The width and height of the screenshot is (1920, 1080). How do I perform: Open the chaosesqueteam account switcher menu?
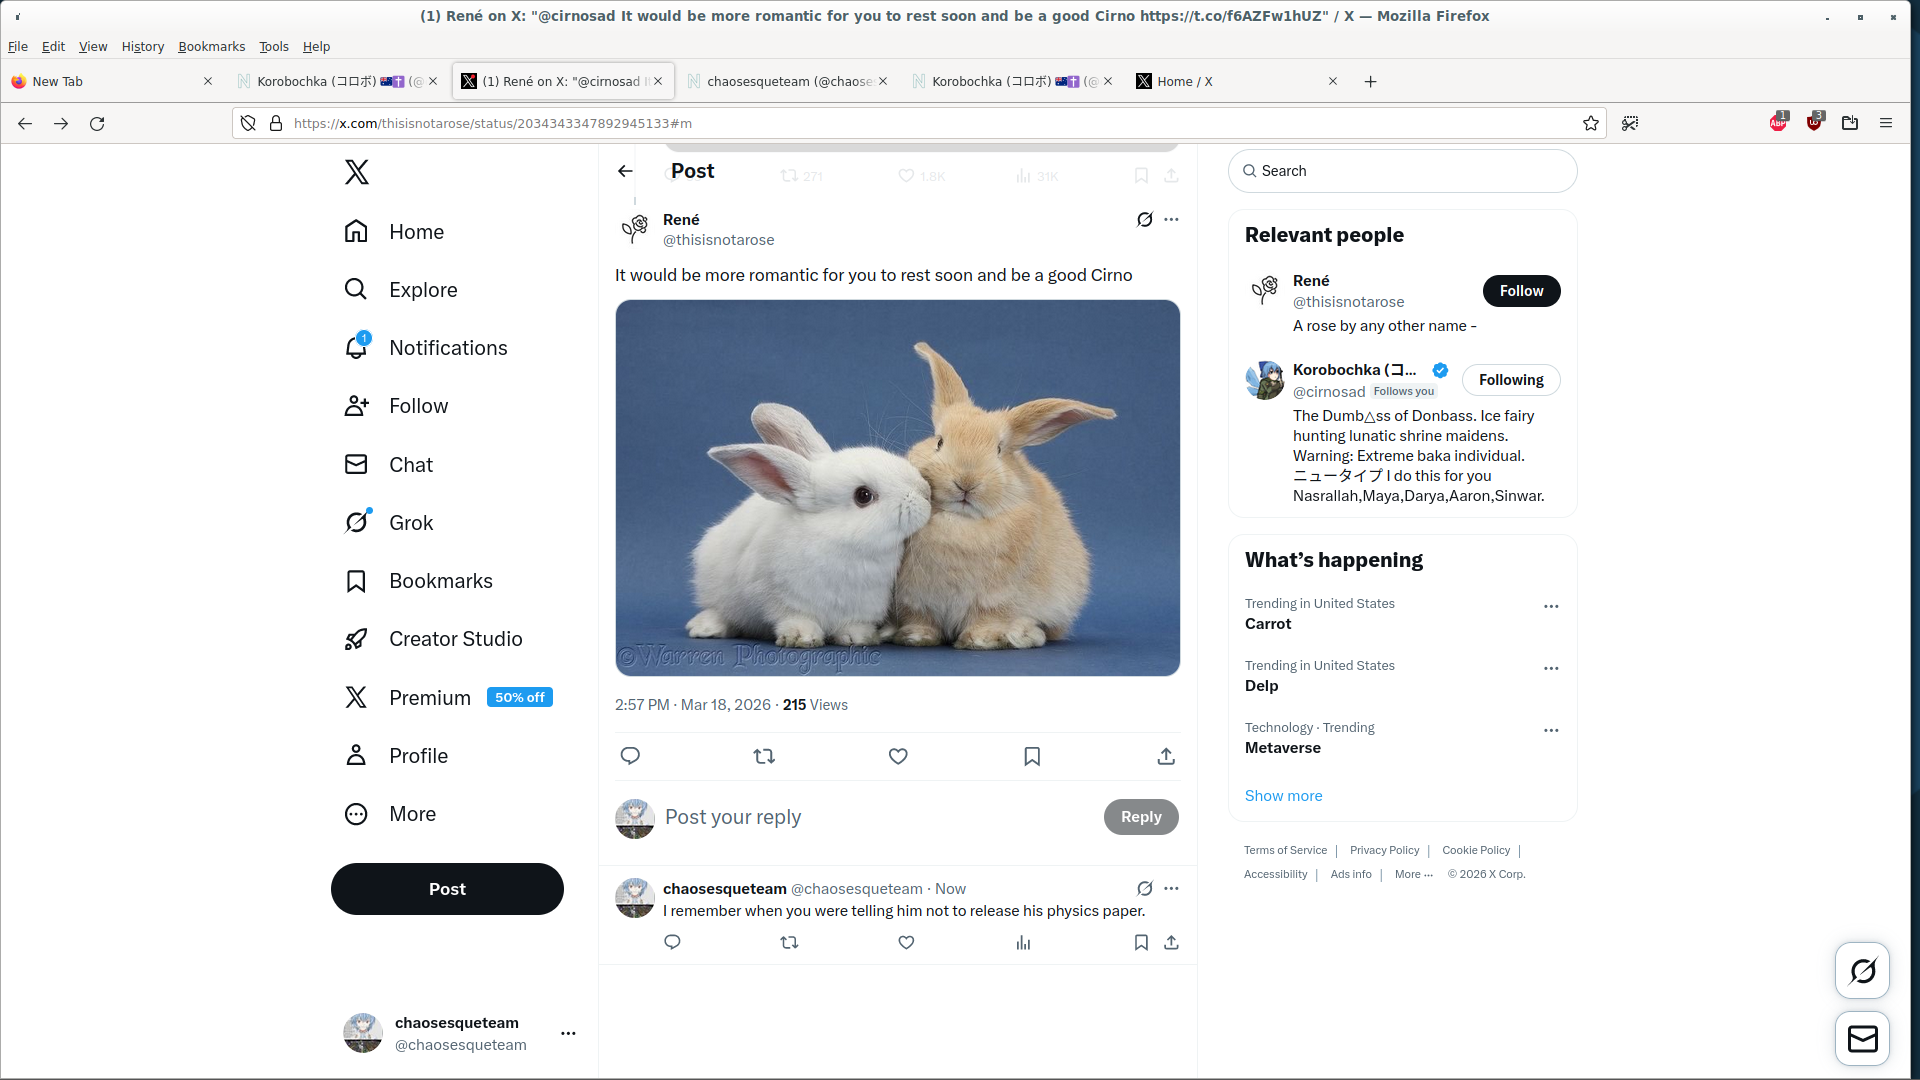click(568, 1034)
